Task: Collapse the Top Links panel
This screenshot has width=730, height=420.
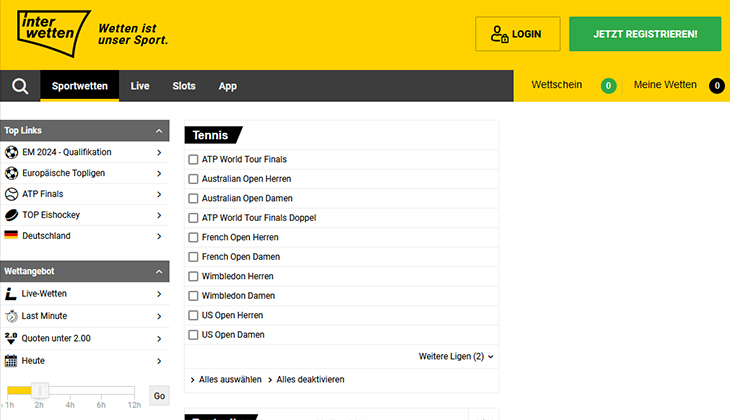Action: tap(159, 131)
